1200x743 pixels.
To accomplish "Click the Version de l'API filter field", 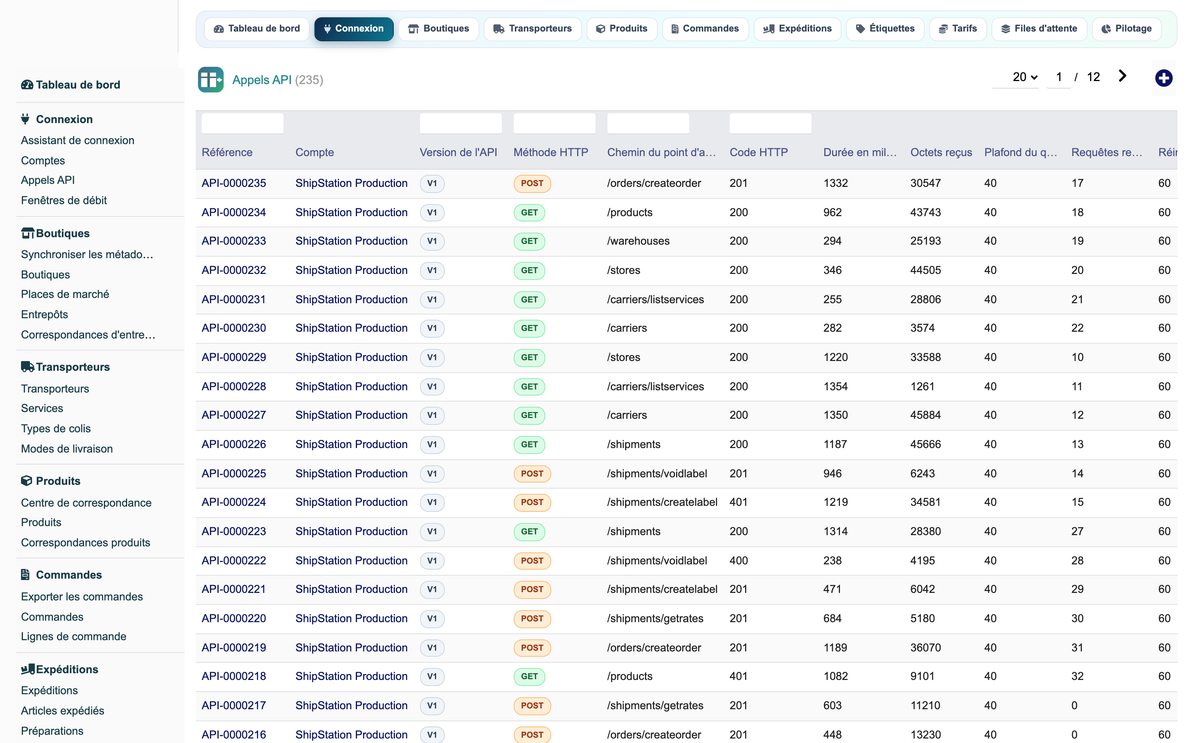I will pyautogui.click(x=460, y=123).
